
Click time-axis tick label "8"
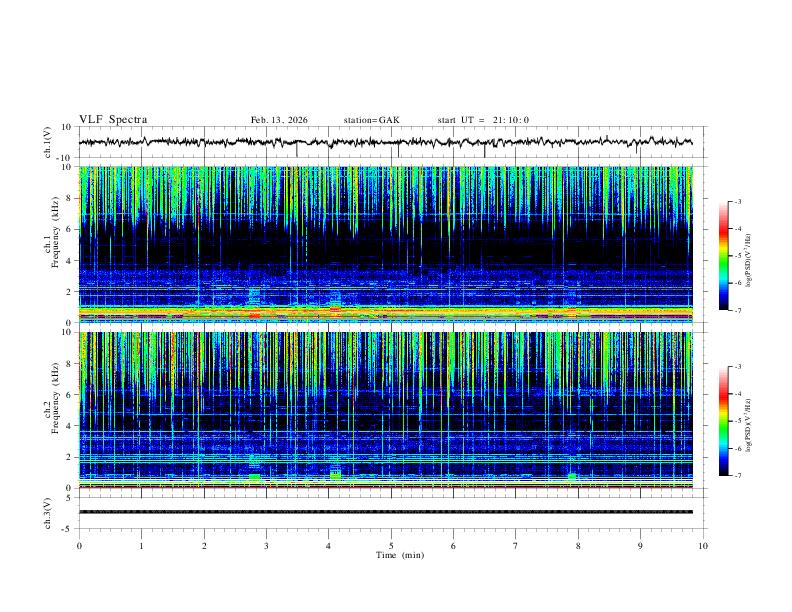[578, 546]
